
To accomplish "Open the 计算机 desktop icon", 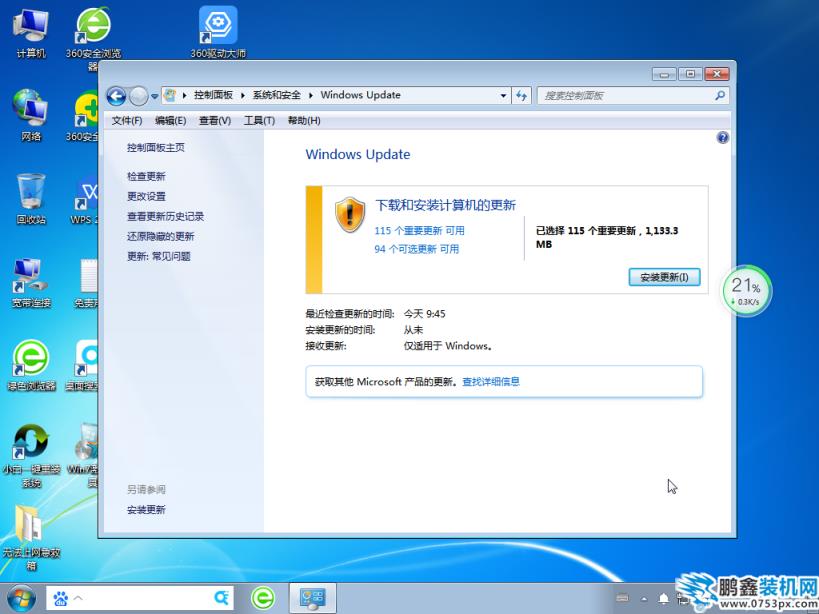I will (31, 32).
